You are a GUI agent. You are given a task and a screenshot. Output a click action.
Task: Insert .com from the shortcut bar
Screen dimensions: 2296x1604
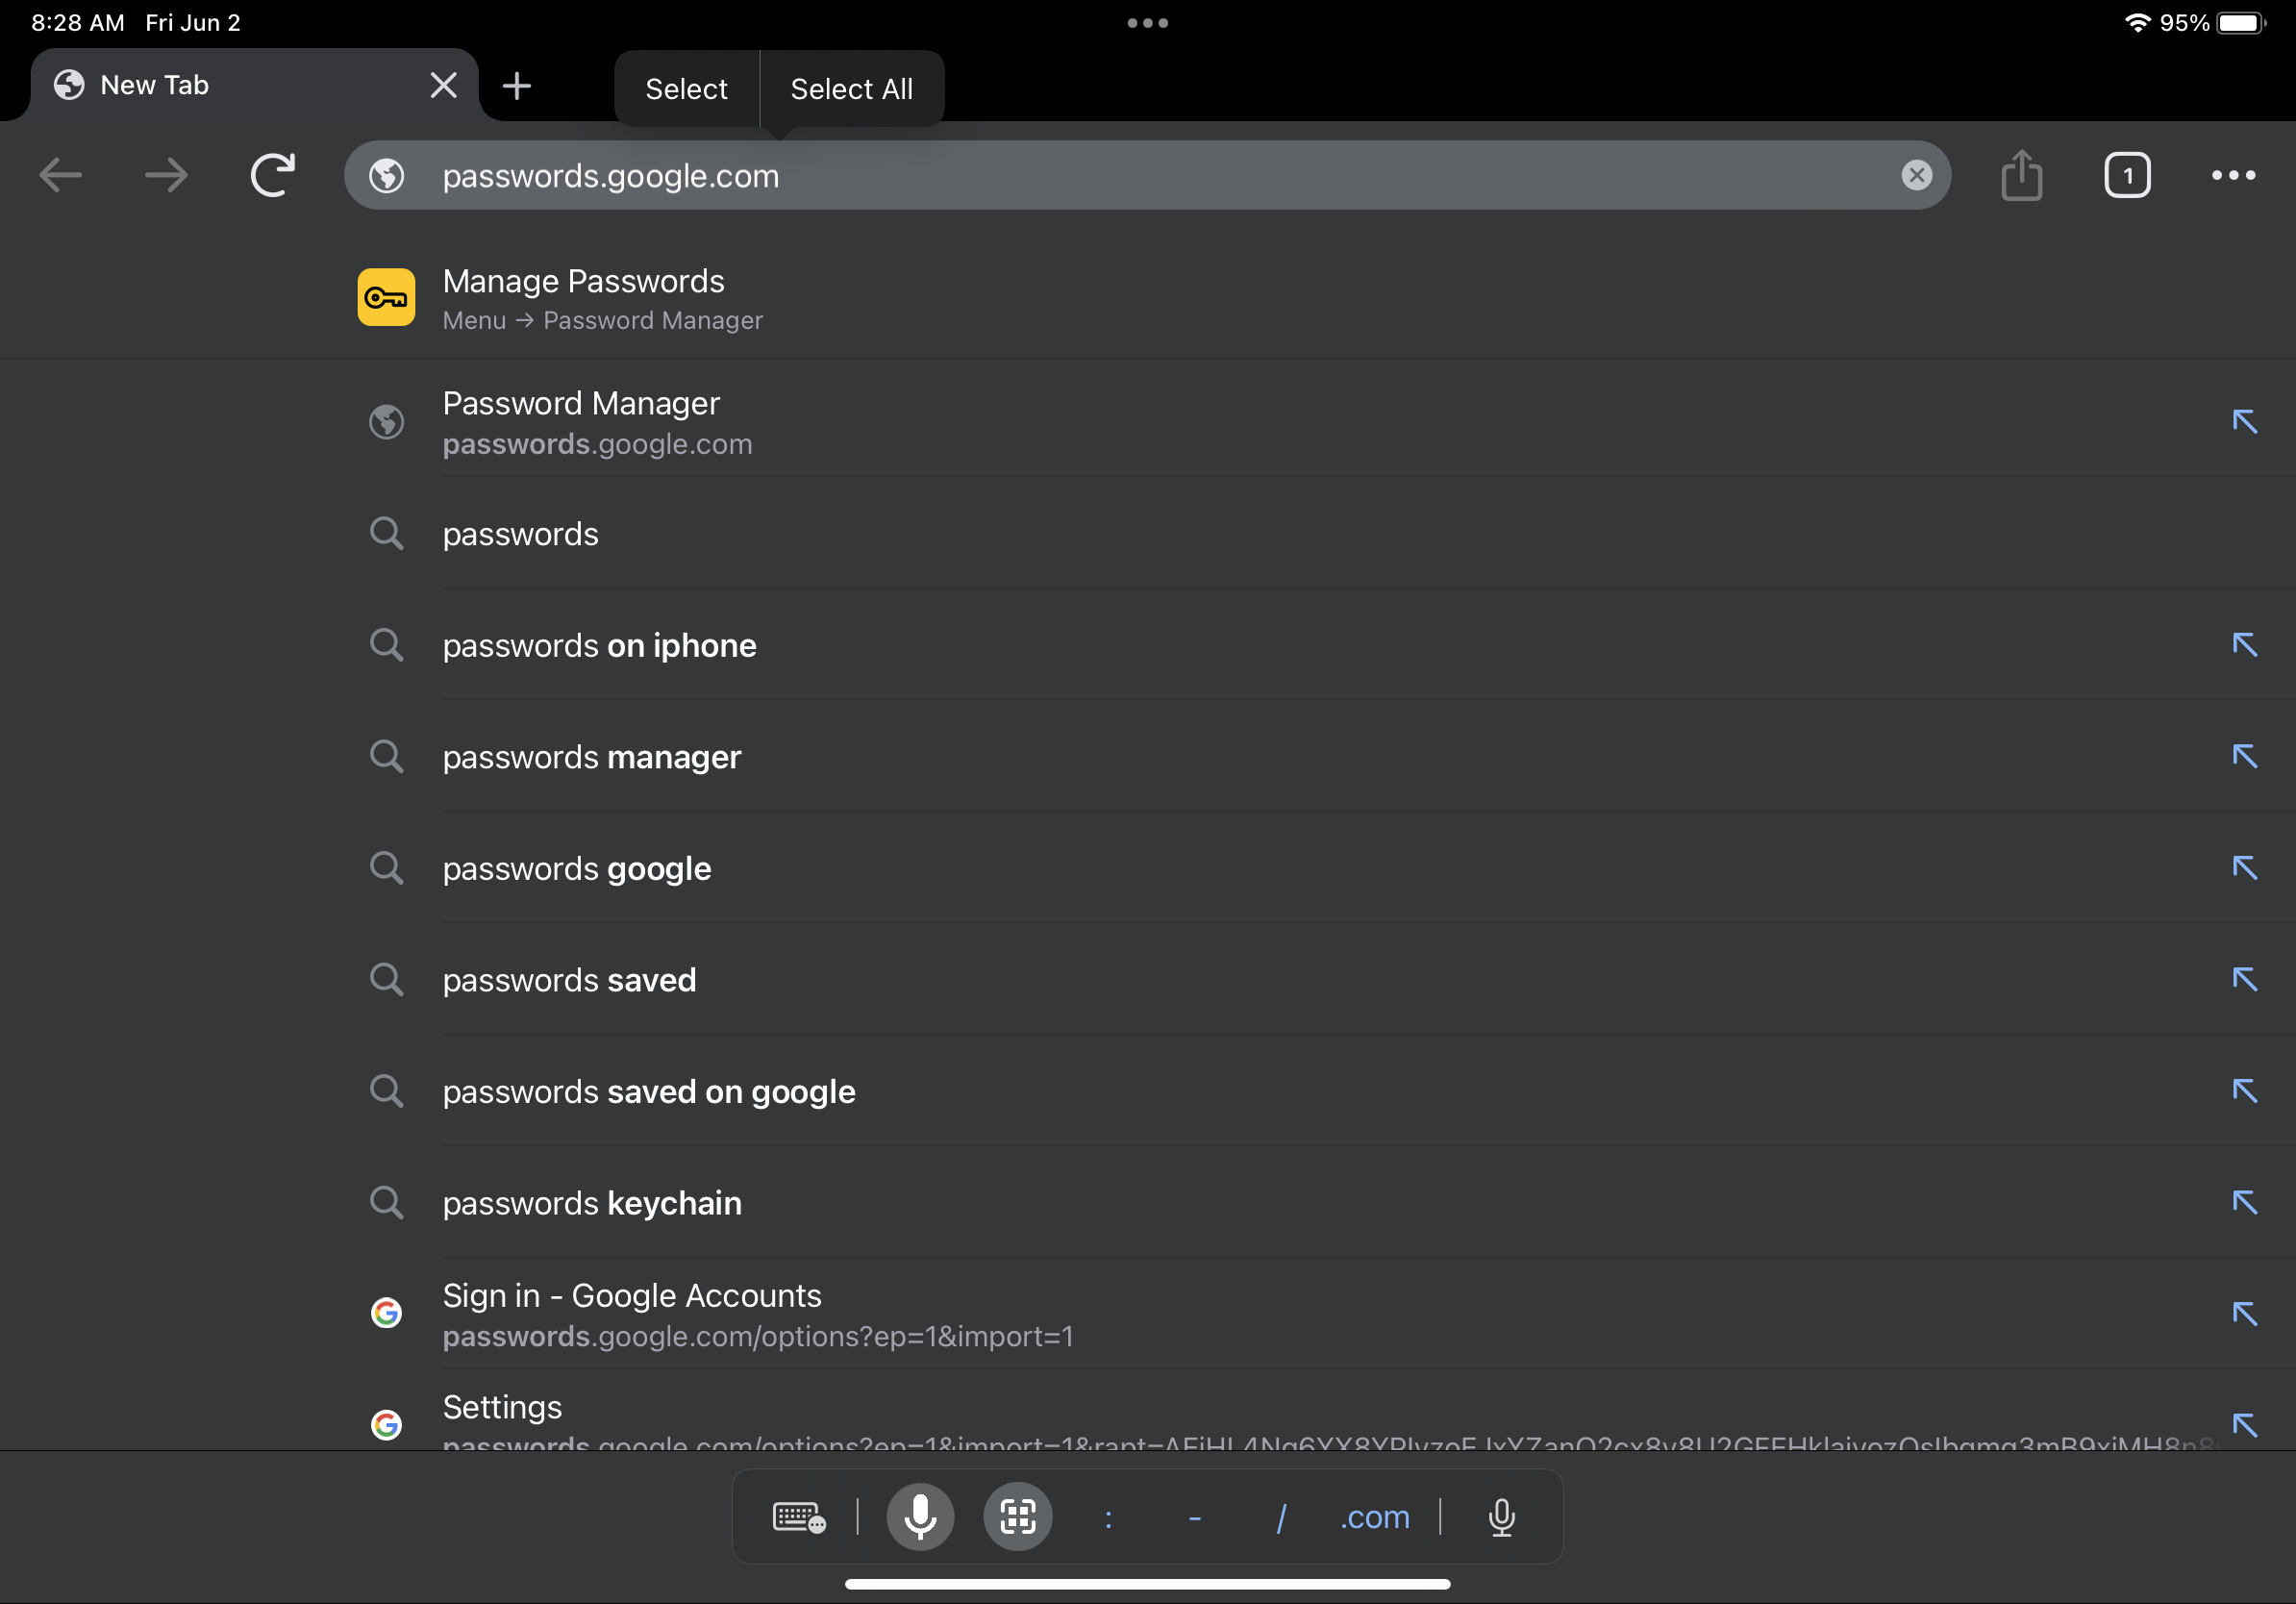click(1375, 1518)
